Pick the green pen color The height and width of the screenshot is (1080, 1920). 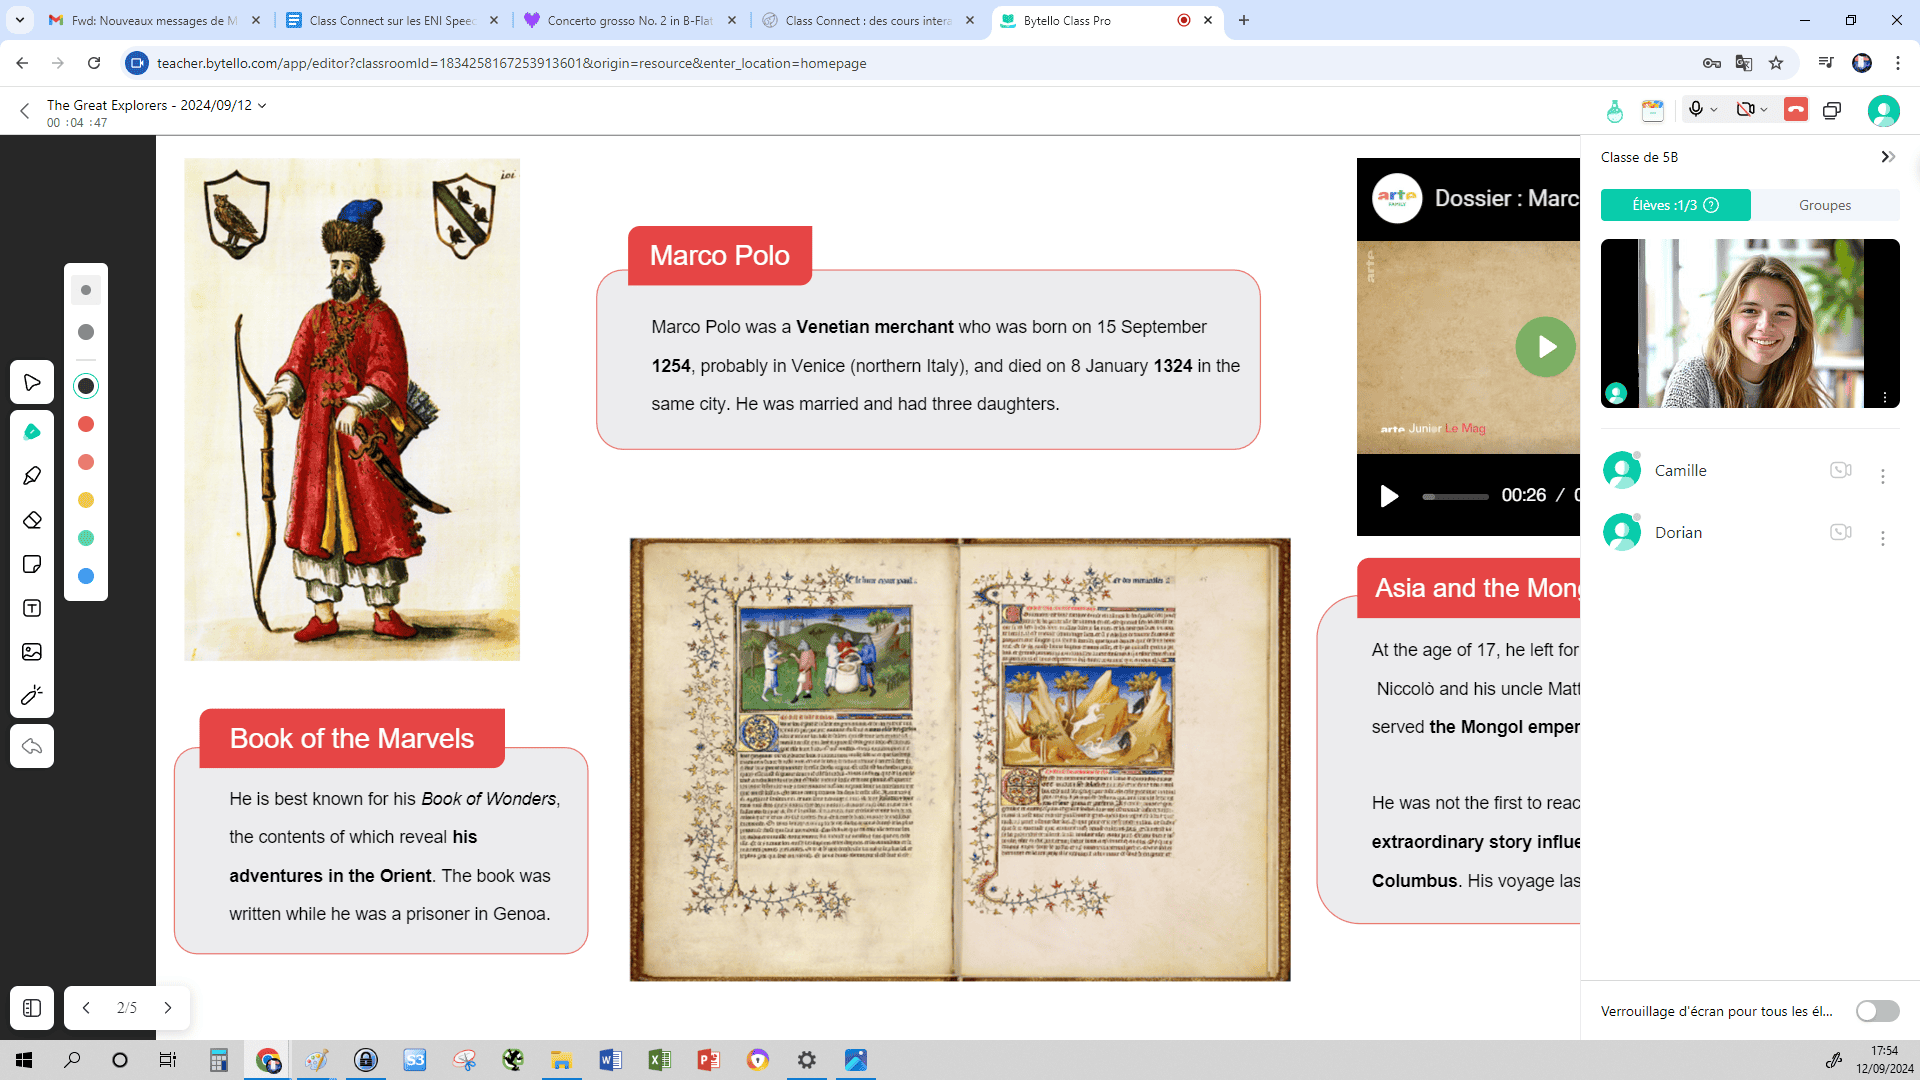(86, 538)
